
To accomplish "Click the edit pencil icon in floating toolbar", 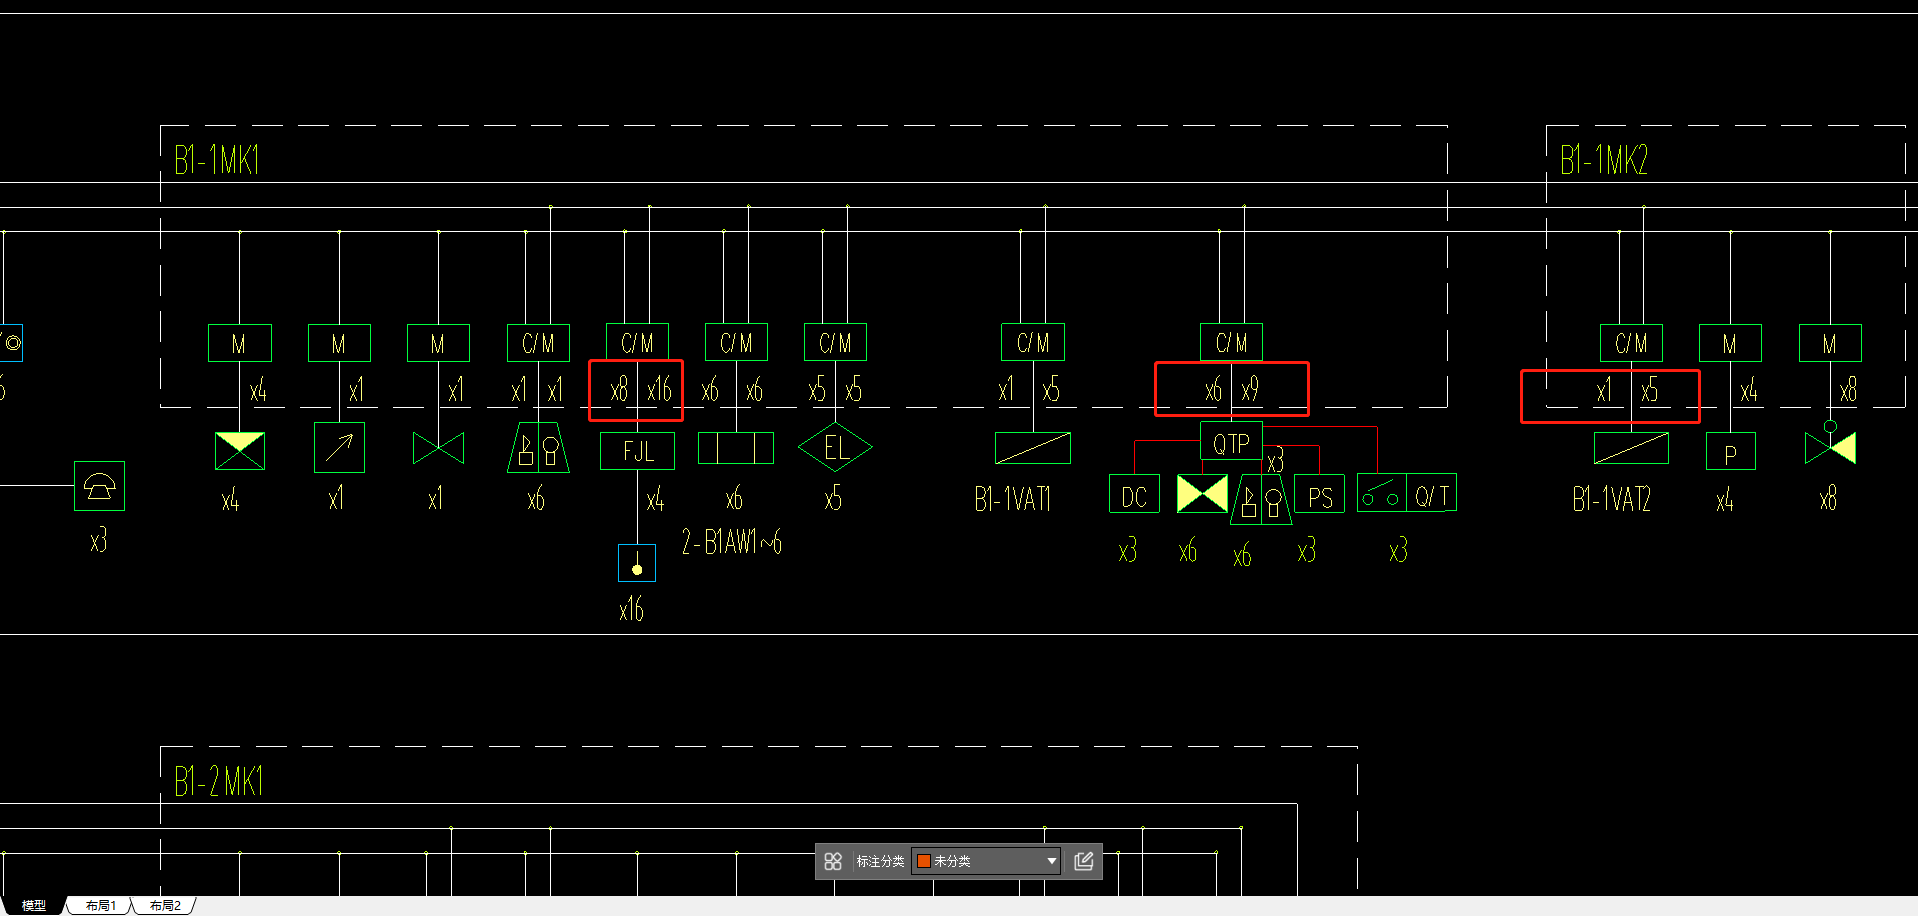I will [x=1083, y=861].
